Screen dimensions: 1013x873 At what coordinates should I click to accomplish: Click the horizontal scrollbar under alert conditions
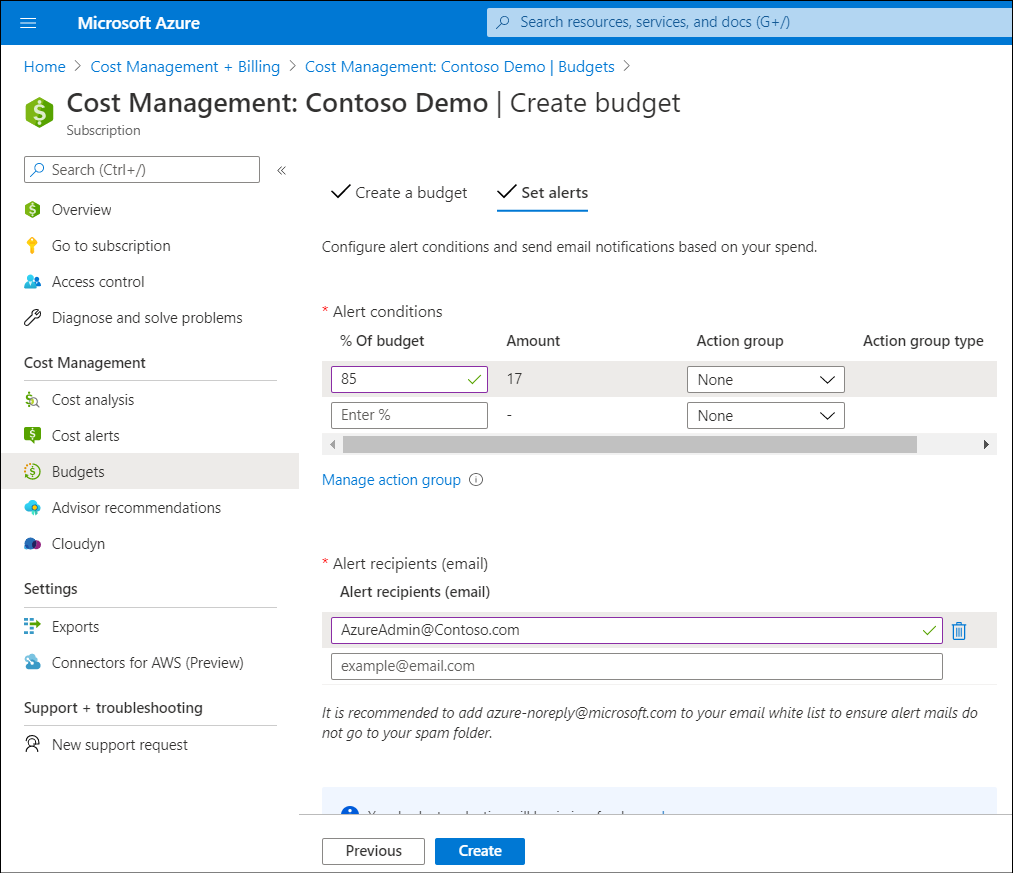pyautogui.click(x=630, y=445)
